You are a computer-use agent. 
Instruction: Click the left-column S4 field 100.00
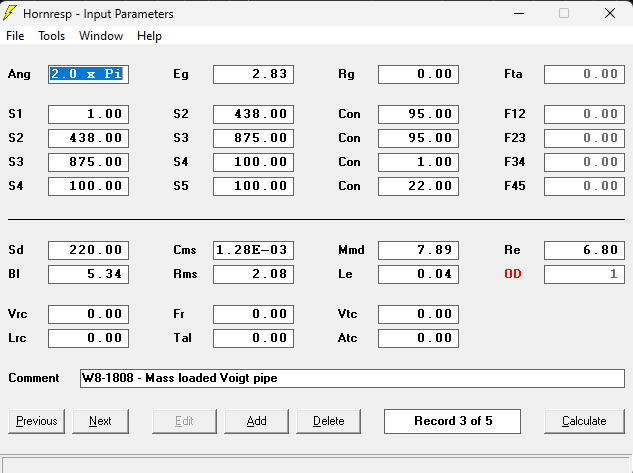click(88, 186)
